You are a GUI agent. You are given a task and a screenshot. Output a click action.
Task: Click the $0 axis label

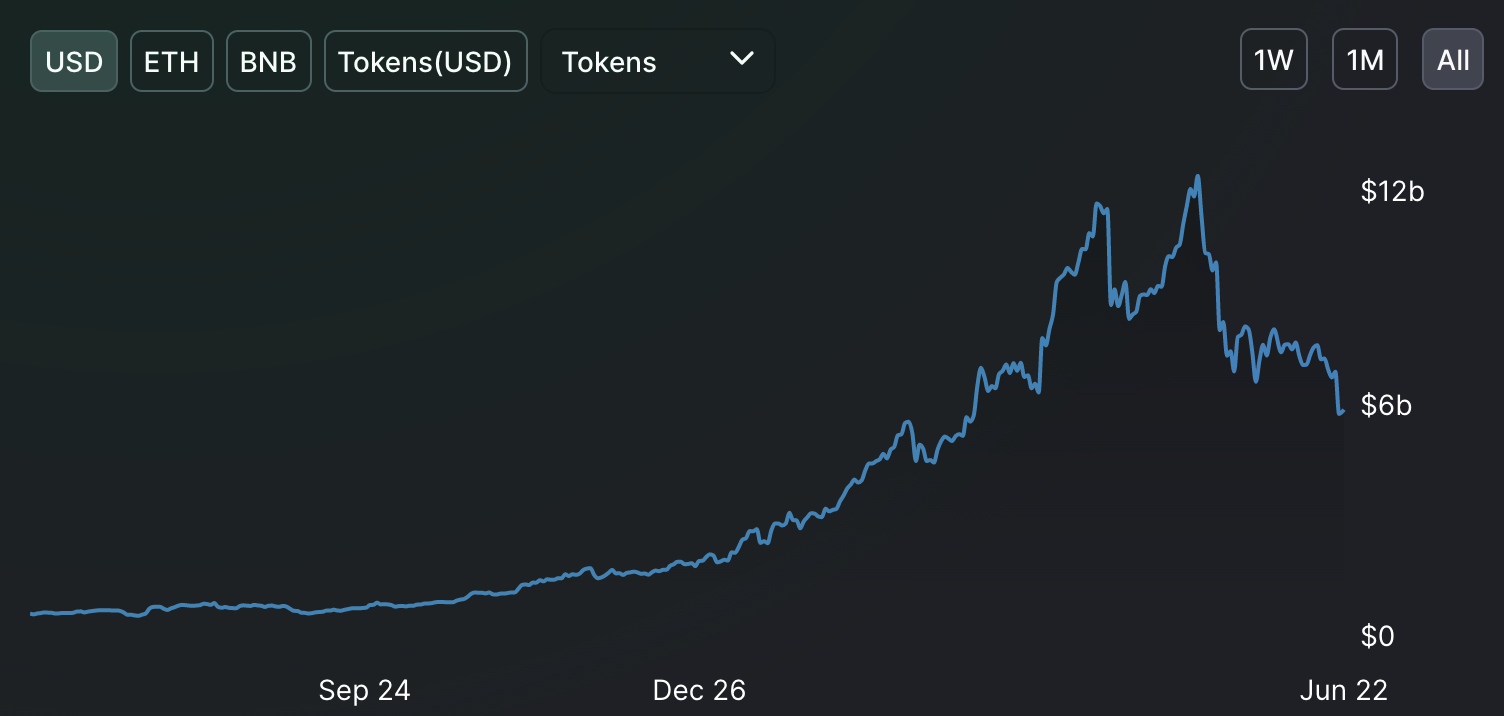click(x=1379, y=635)
